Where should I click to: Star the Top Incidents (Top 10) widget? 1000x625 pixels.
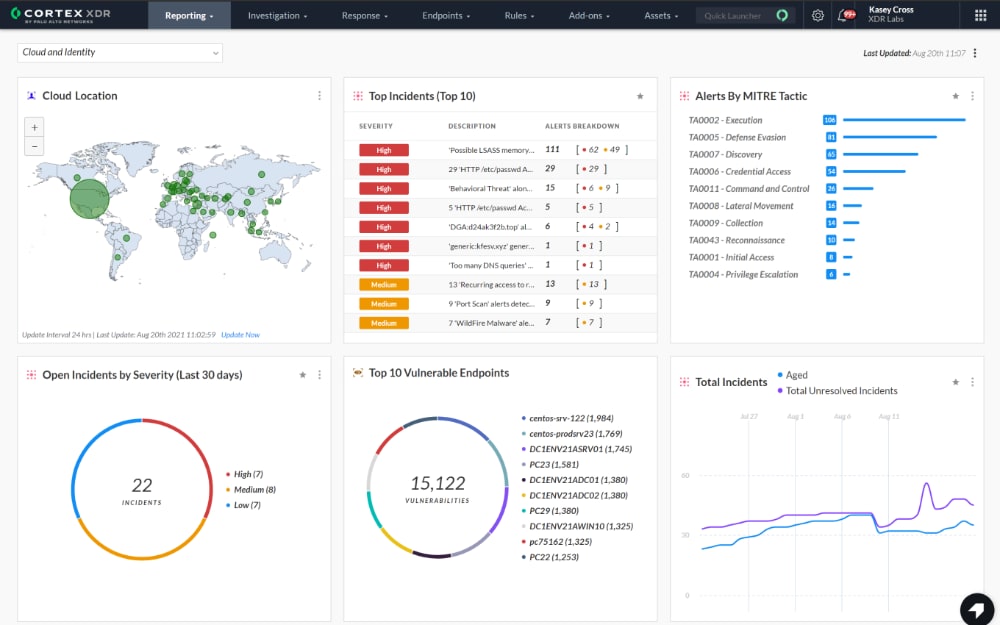pyautogui.click(x=640, y=96)
